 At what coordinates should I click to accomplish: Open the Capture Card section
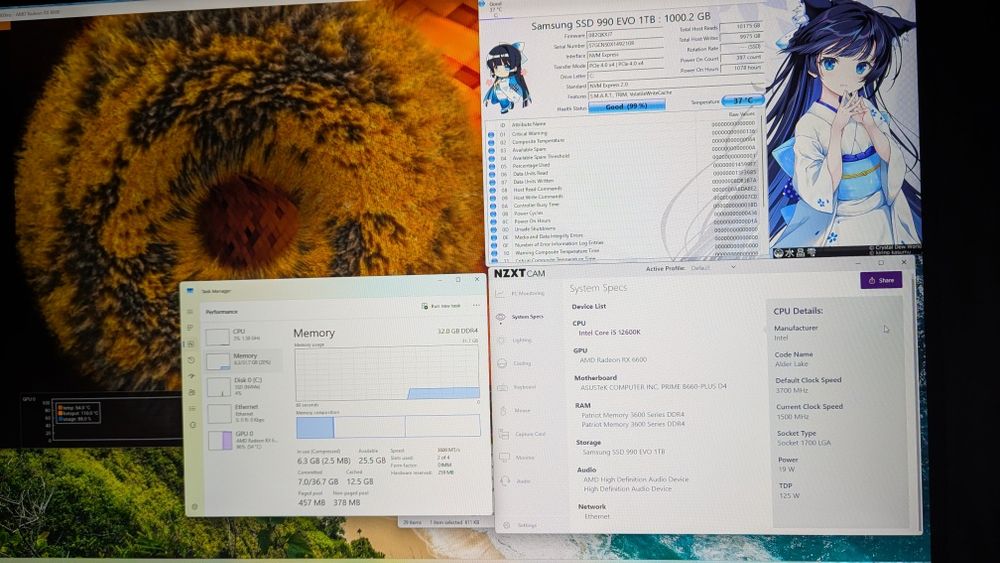(522, 434)
